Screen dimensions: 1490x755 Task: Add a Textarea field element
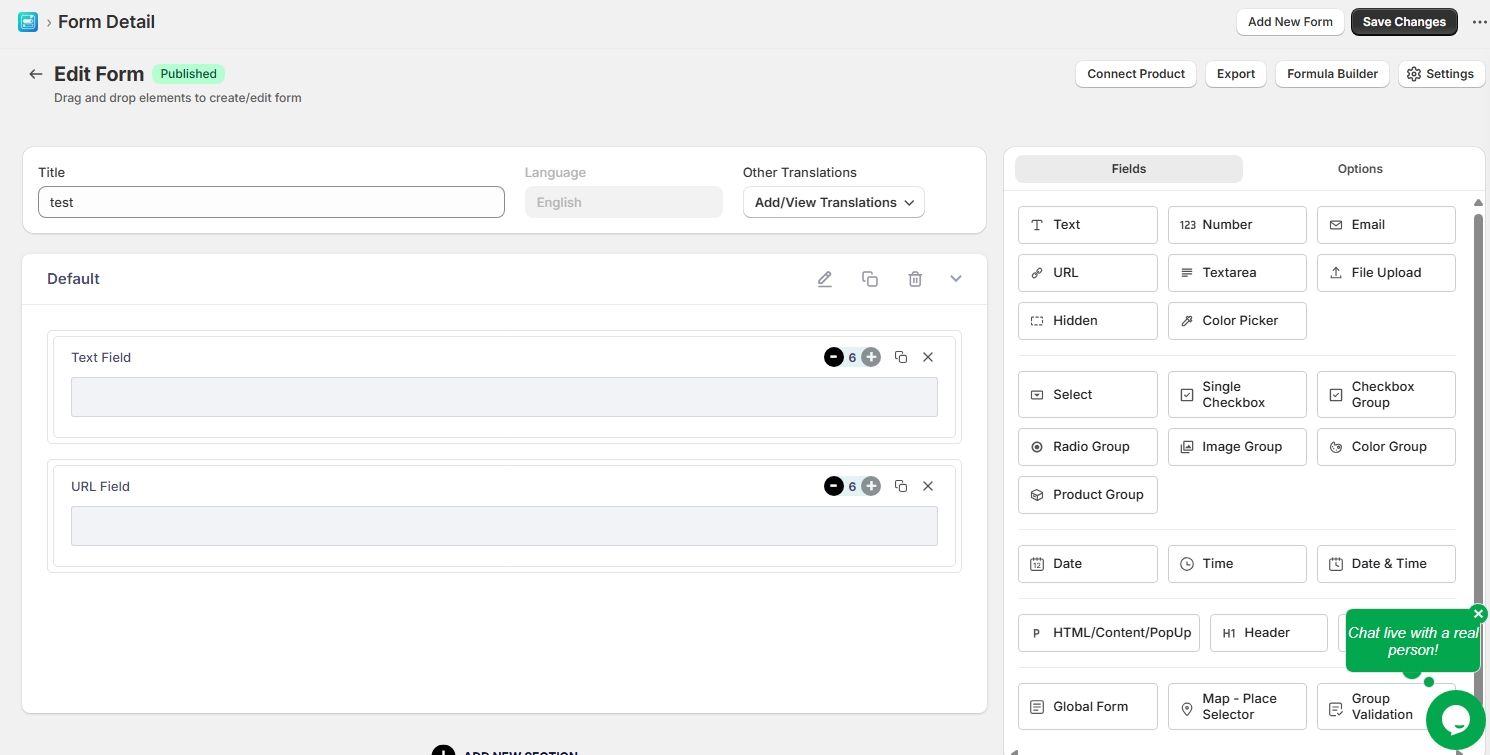click(1237, 273)
